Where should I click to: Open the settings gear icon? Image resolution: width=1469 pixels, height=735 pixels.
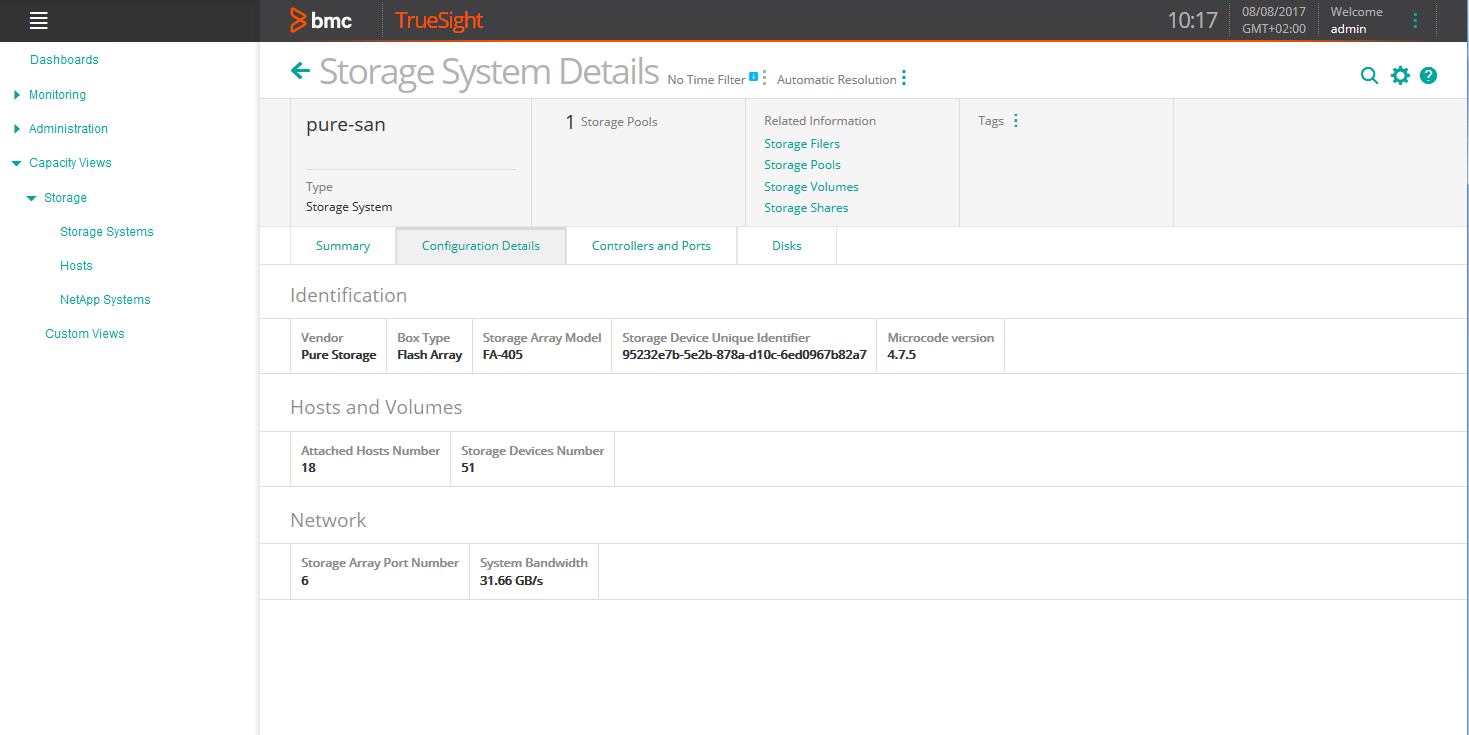tap(1400, 75)
